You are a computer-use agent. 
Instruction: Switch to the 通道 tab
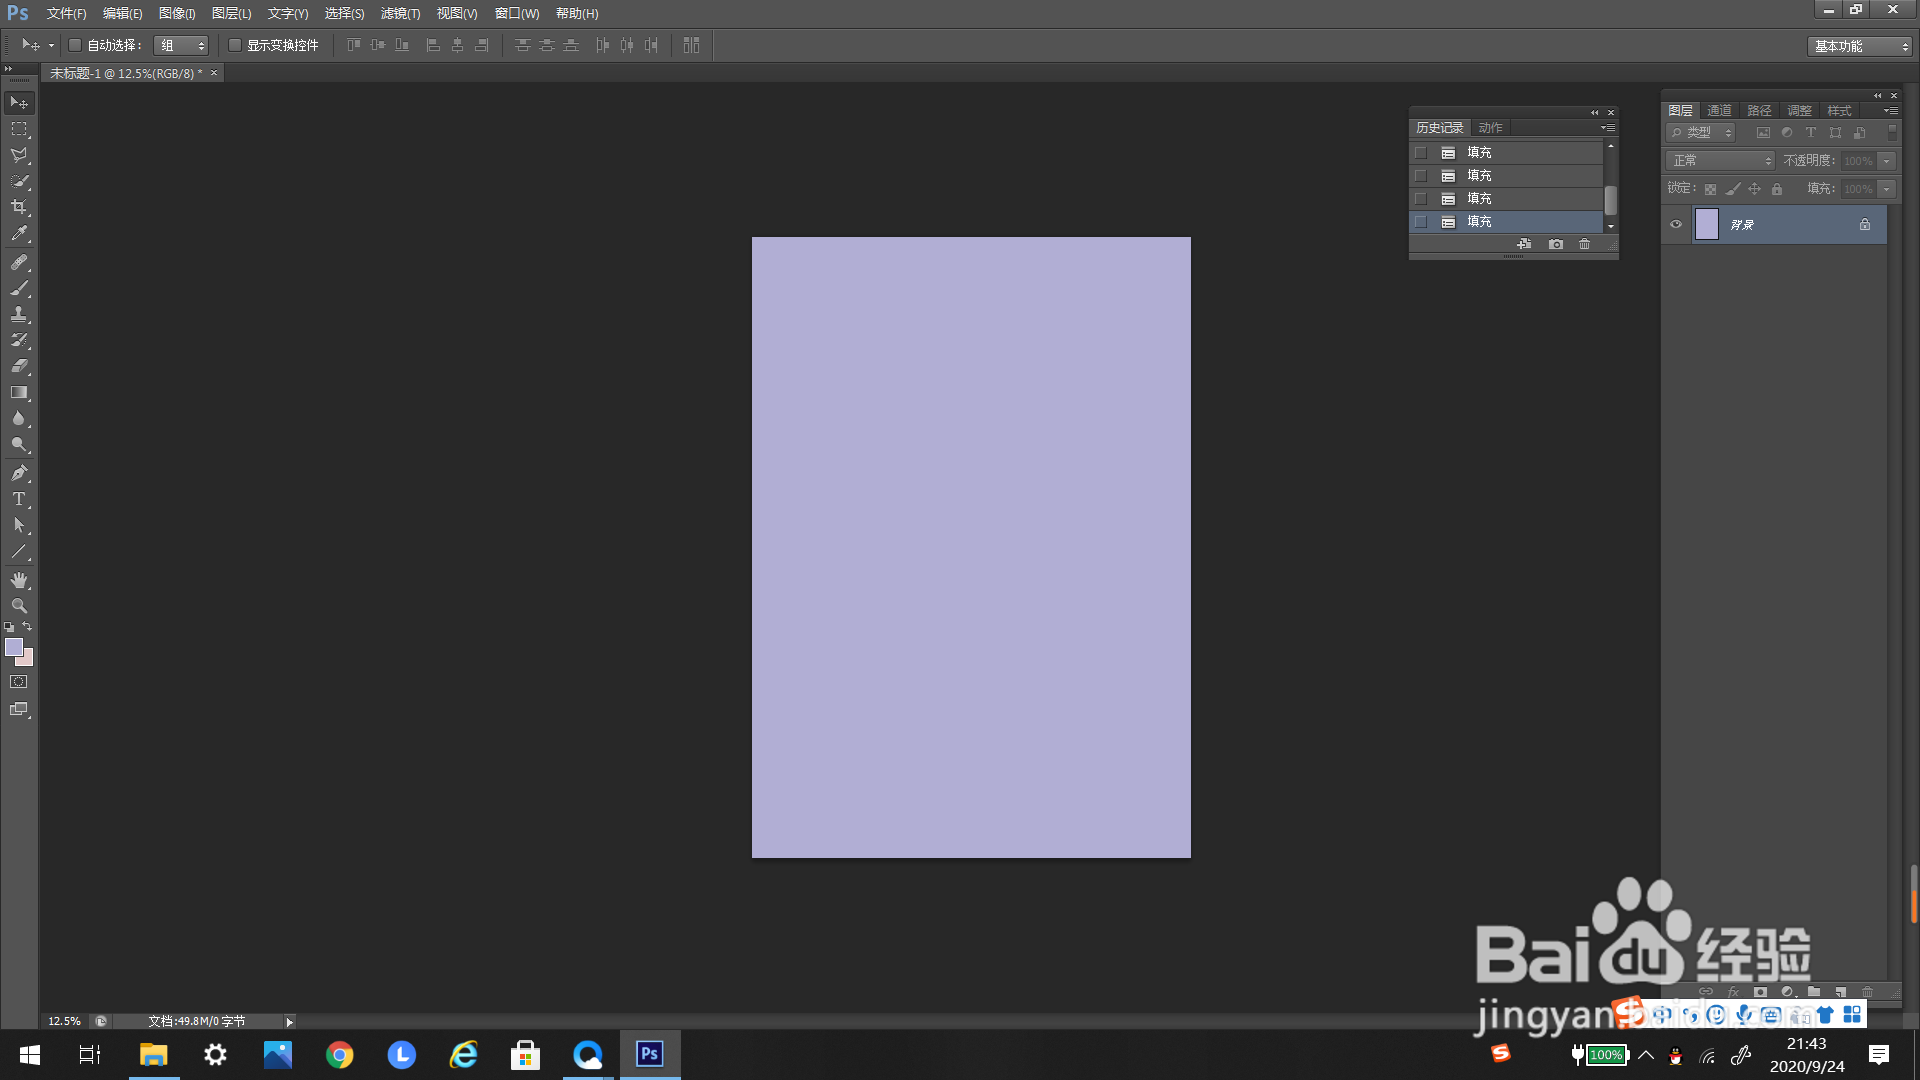[x=1719, y=110]
